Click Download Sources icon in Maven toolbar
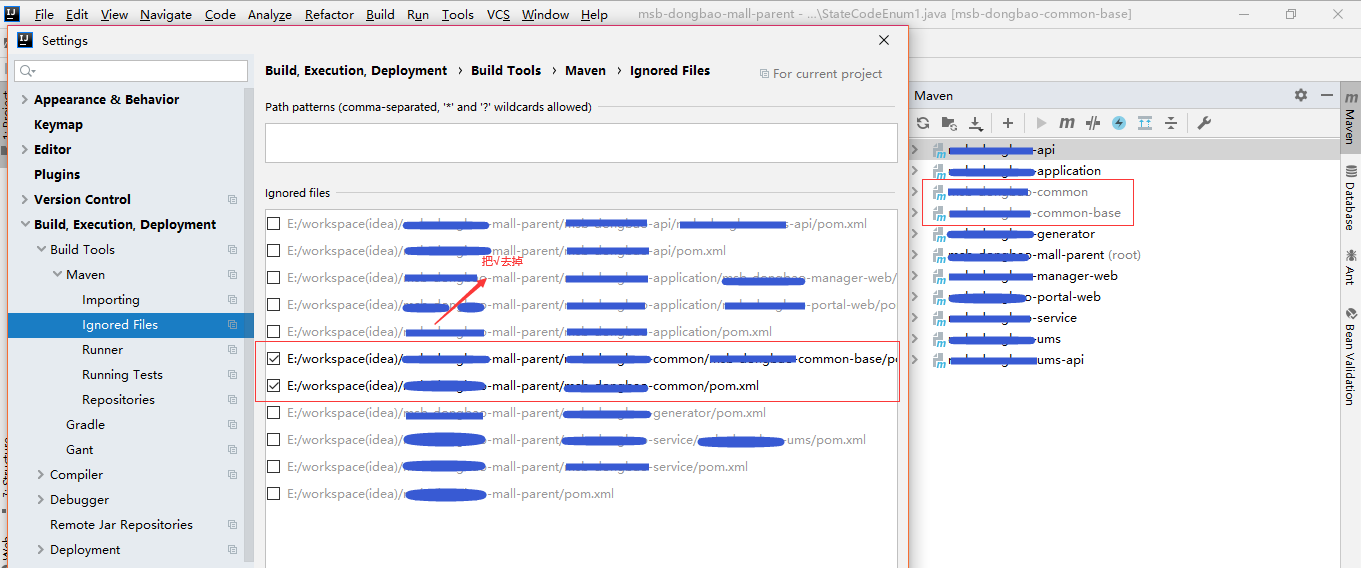The width and height of the screenshot is (1361, 568). tap(975, 123)
